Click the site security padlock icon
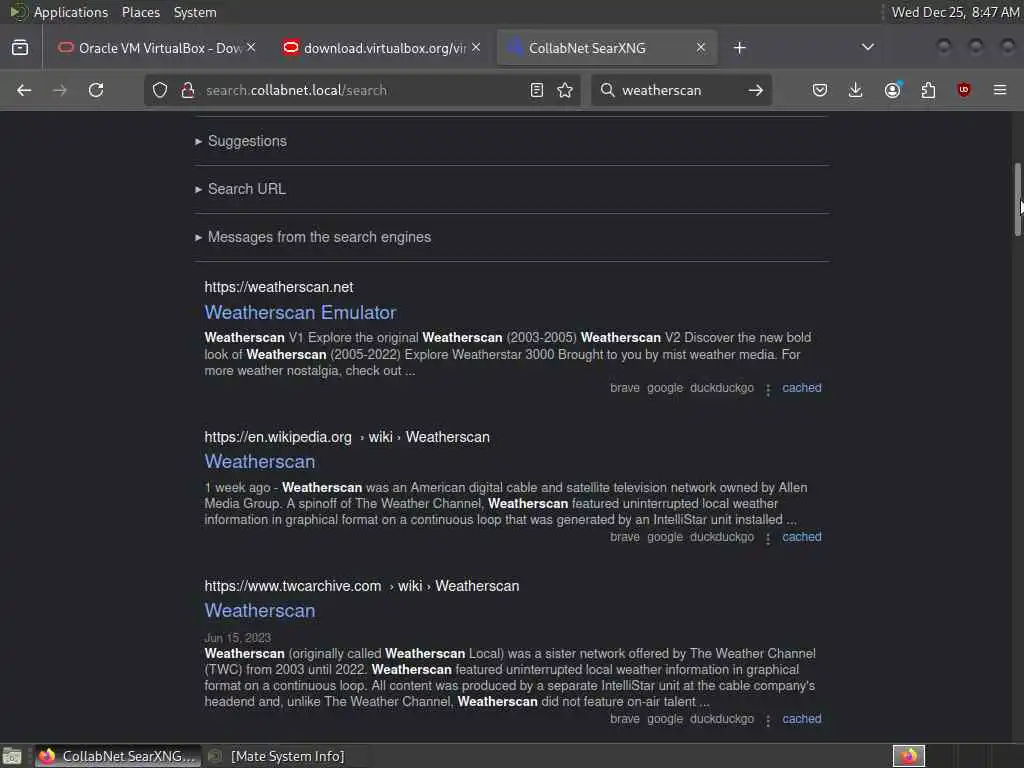The image size is (1024, 768). [187, 90]
